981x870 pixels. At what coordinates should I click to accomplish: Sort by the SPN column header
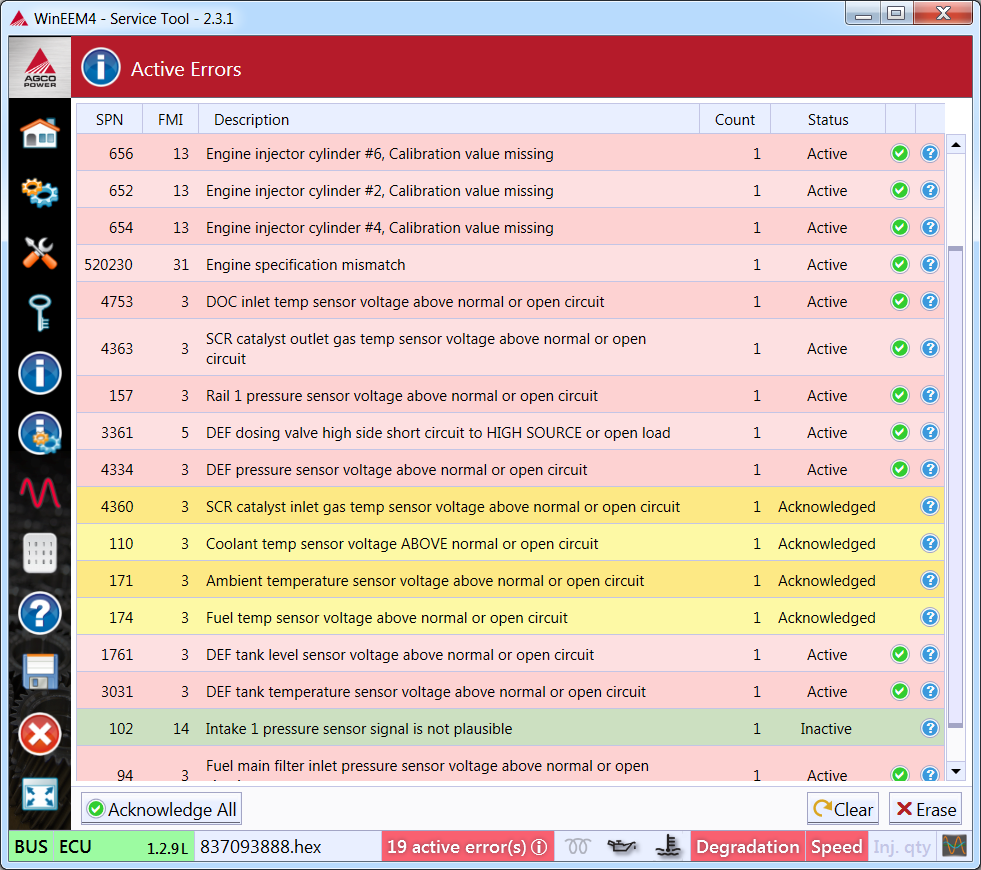coord(110,120)
